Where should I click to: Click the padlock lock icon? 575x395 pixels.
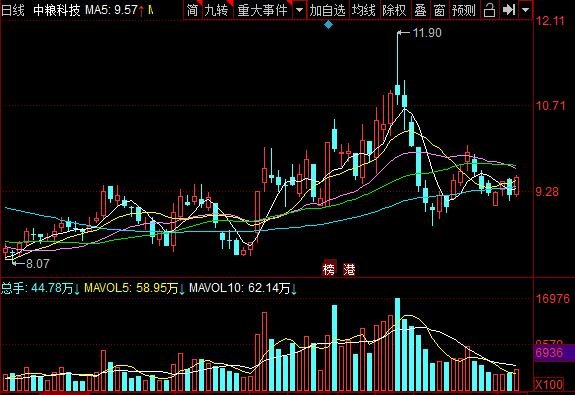tap(489, 10)
